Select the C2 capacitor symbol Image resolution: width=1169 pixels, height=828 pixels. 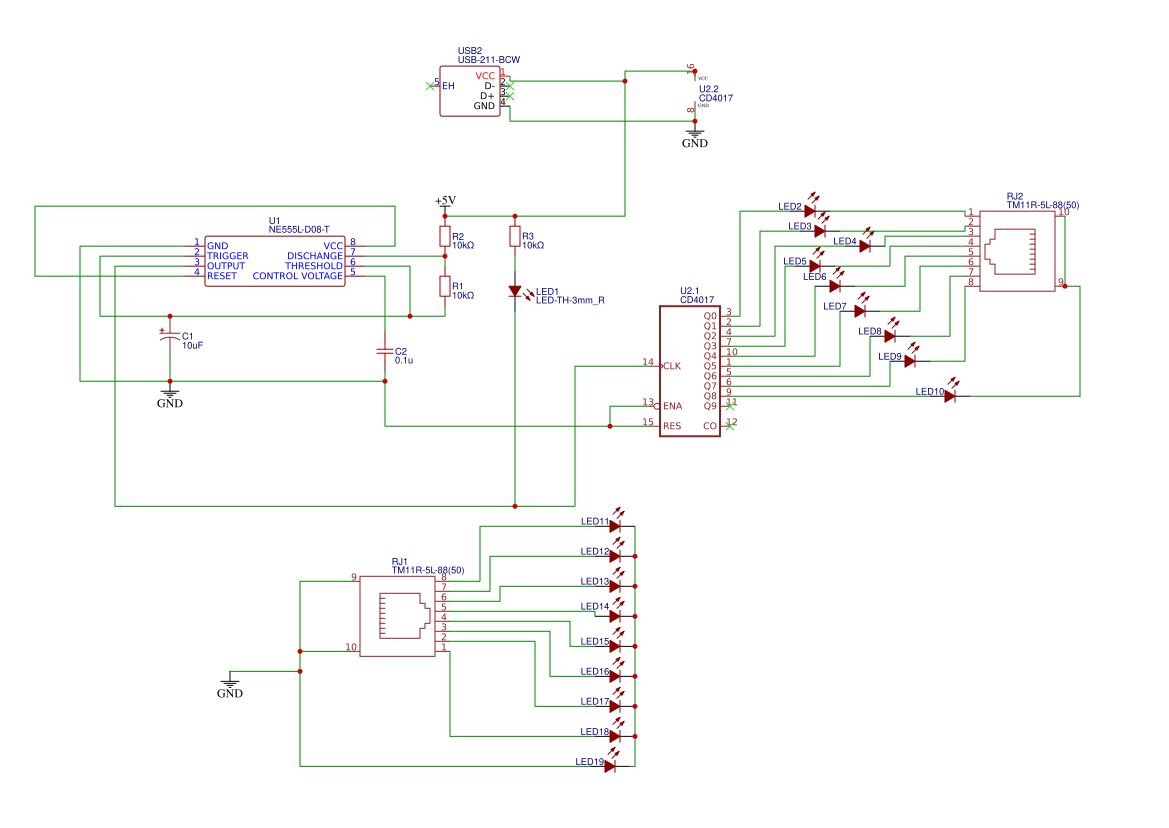pyautogui.click(x=385, y=351)
